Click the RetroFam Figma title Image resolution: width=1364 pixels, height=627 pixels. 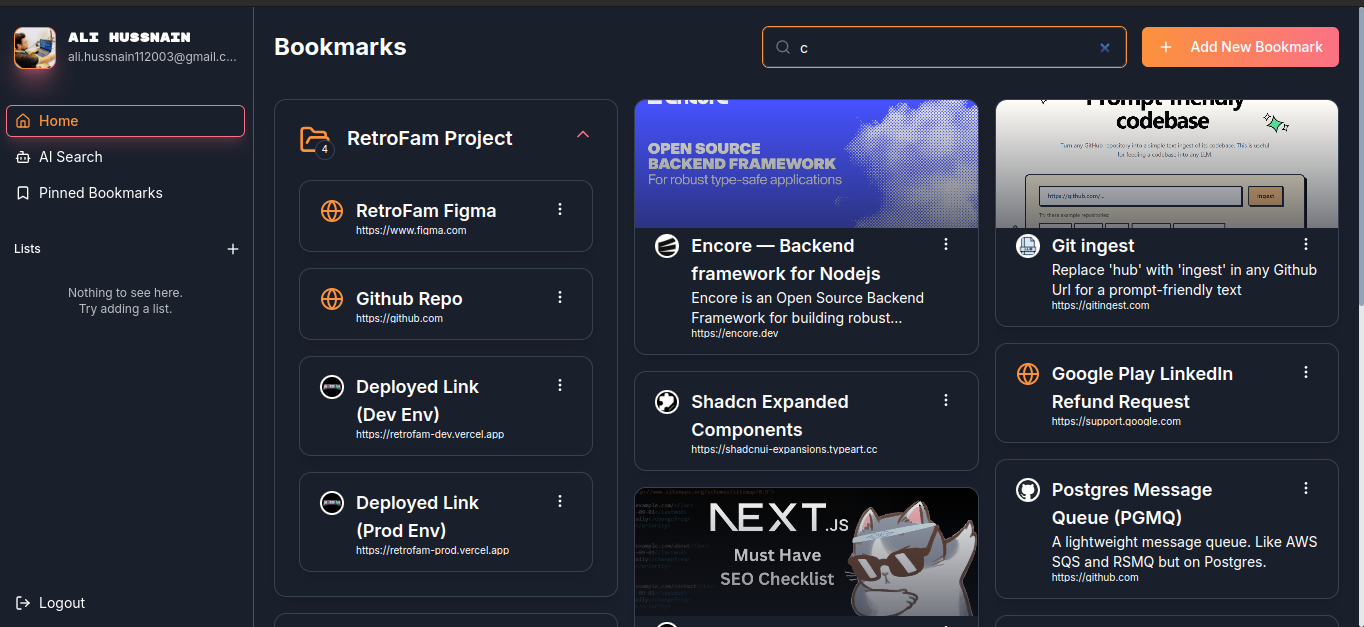426,211
